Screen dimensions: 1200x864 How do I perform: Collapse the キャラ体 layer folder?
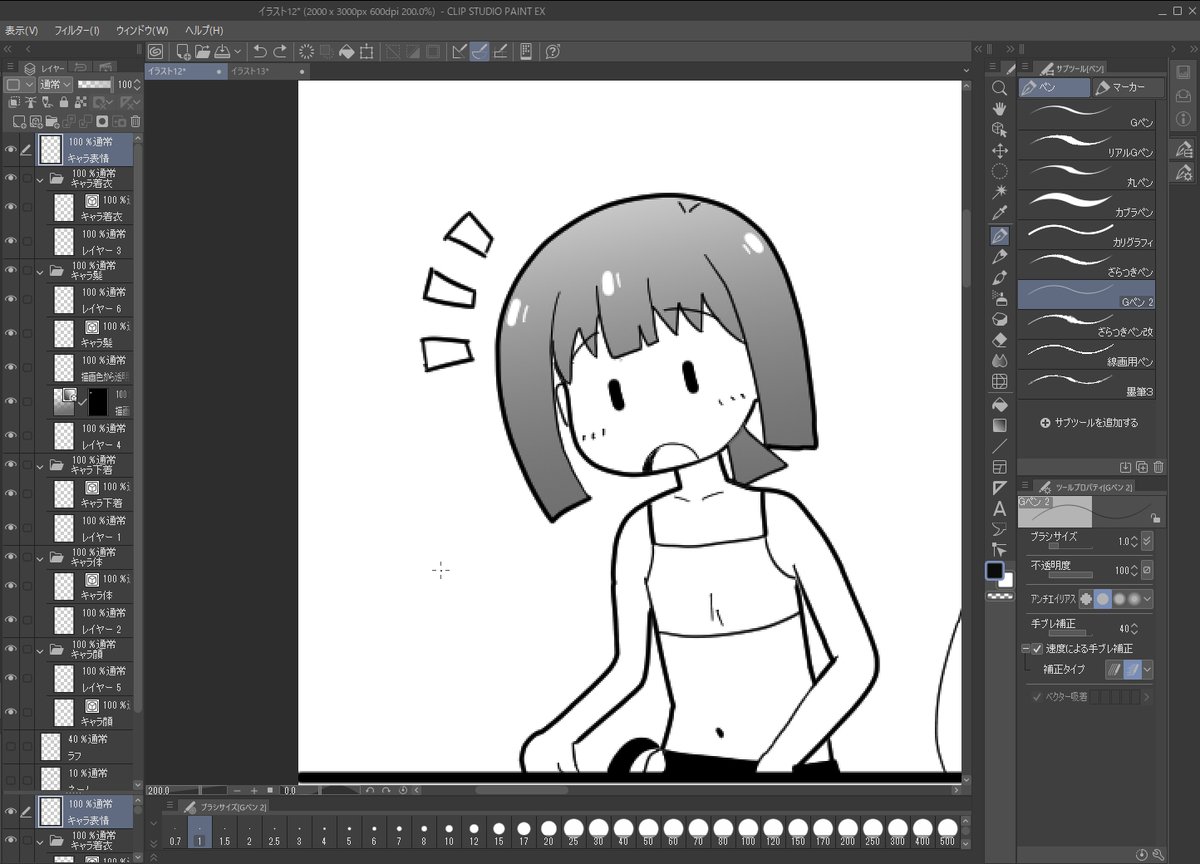(40, 557)
